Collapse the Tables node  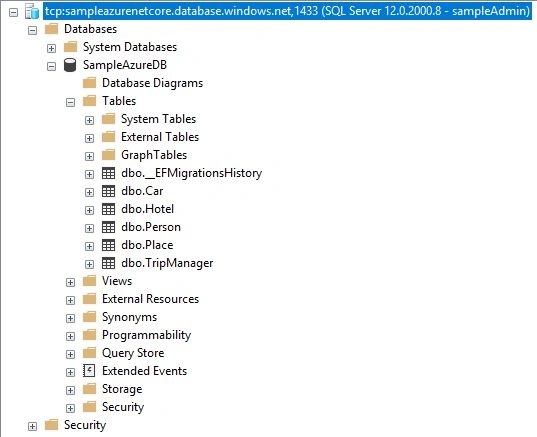click(71, 102)
